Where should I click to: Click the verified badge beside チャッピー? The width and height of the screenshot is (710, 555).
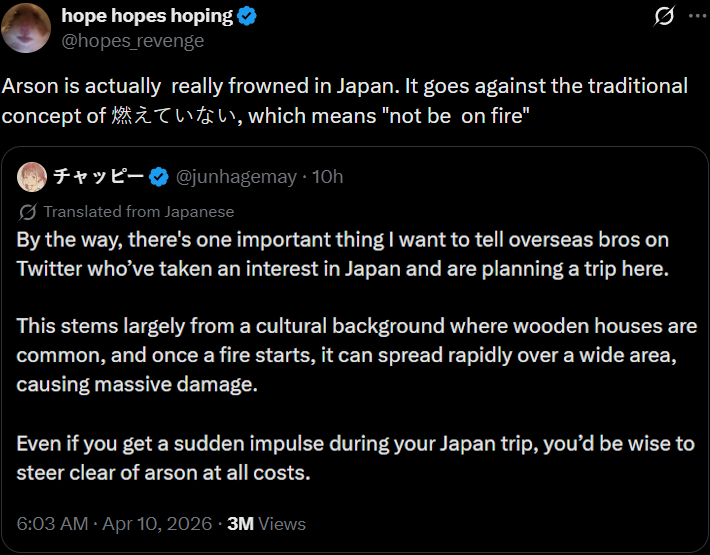click(x=158, y=177)
